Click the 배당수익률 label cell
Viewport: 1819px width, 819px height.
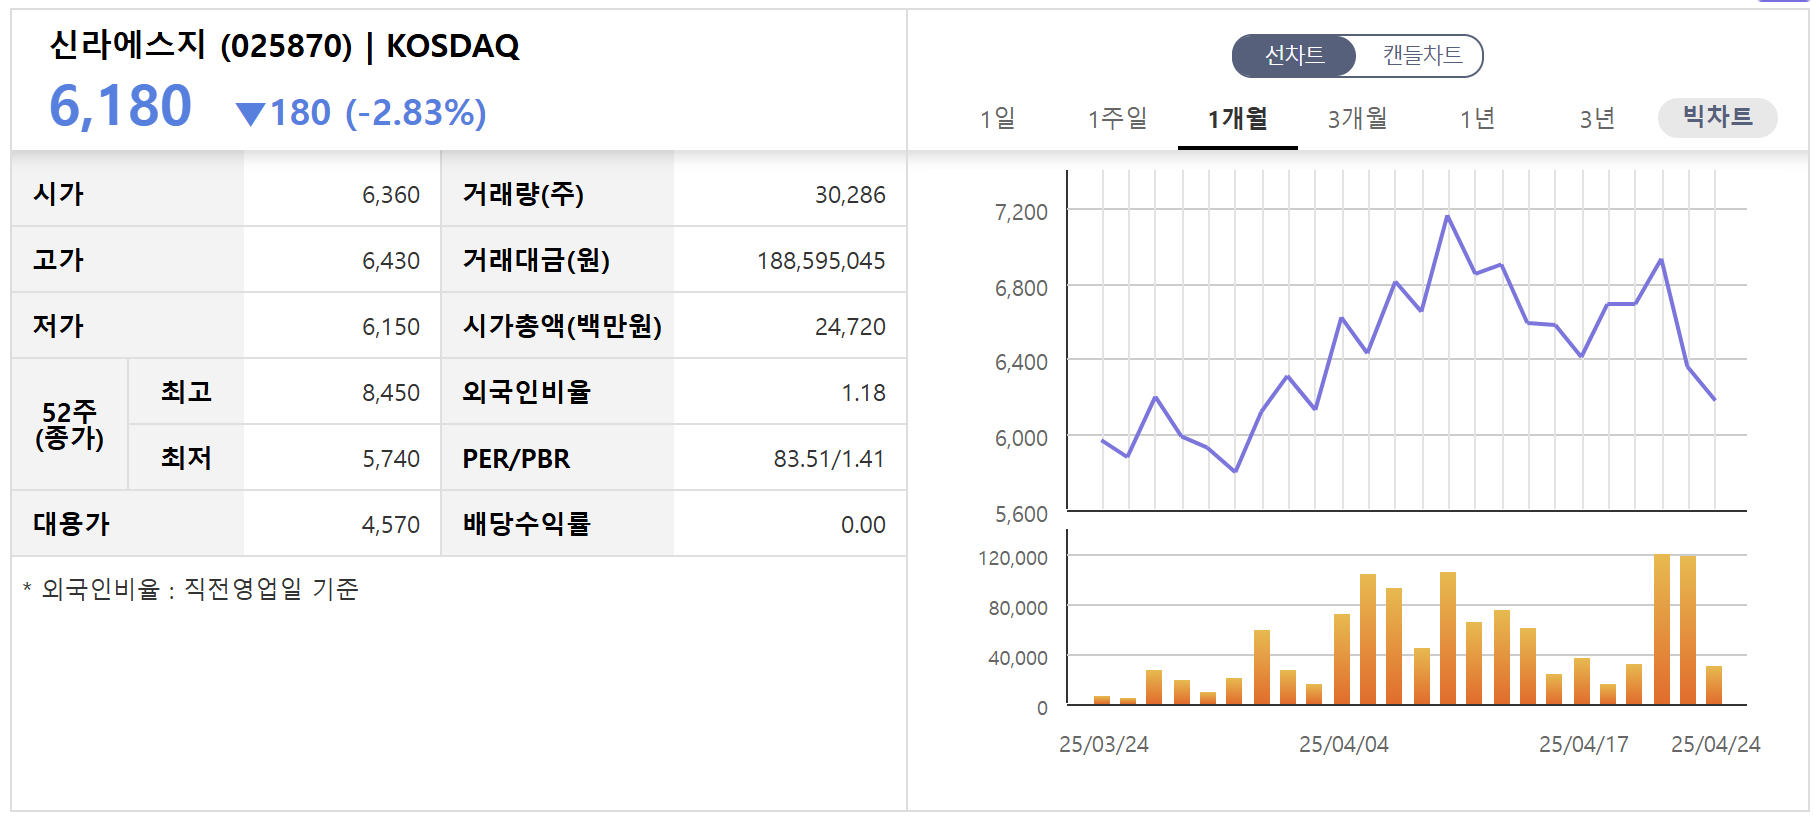[557, 524]
